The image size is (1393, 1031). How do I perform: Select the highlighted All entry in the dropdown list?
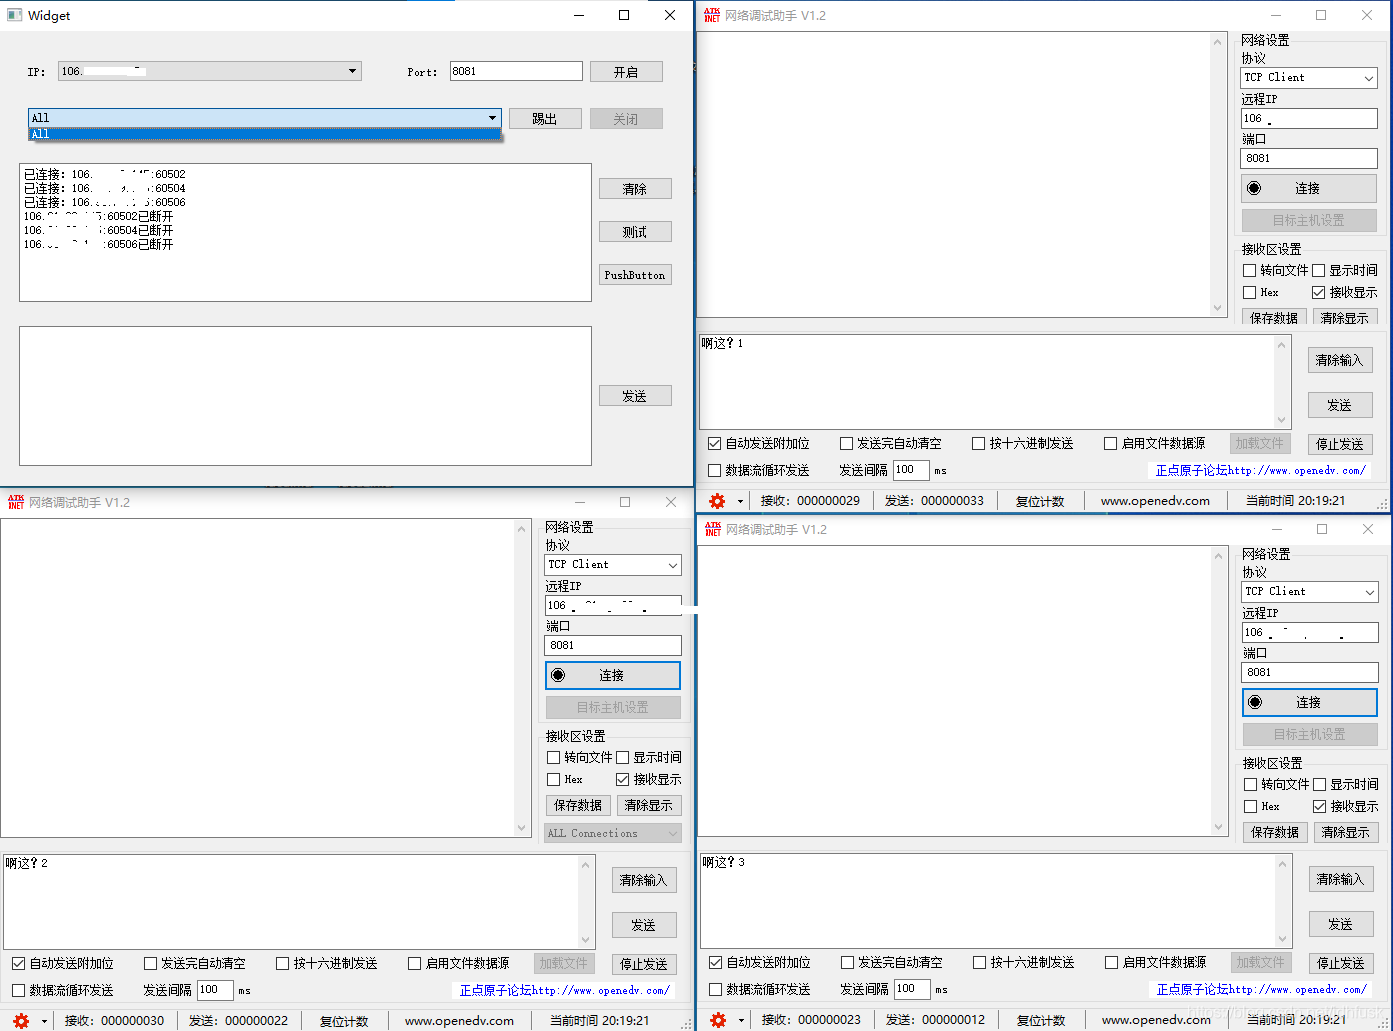pos(264,134)
